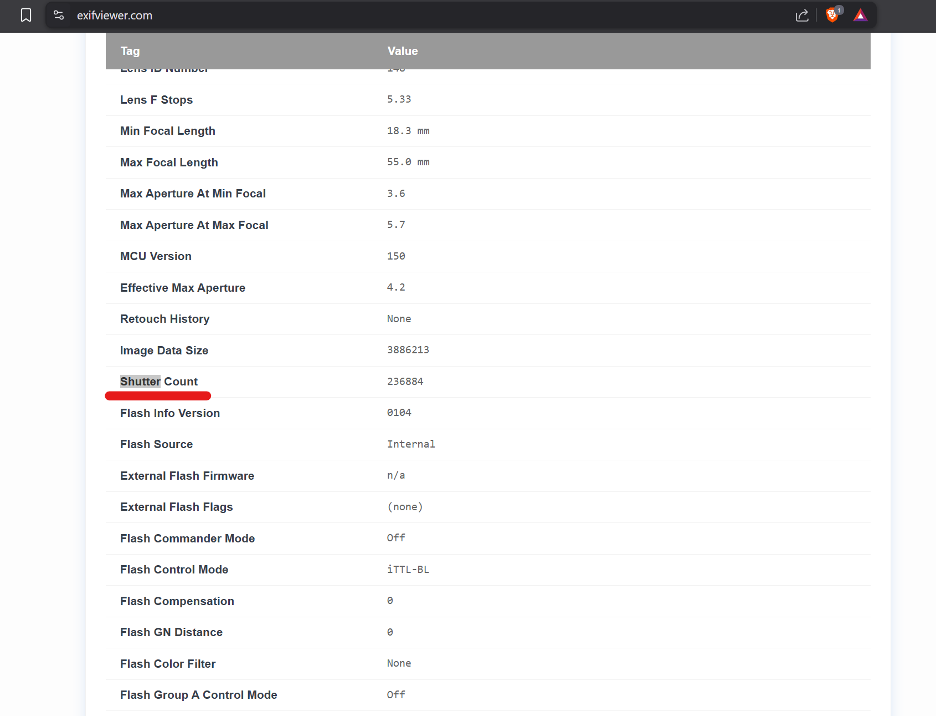Click the share page icon
936x716 pixels.
point(801,15)
